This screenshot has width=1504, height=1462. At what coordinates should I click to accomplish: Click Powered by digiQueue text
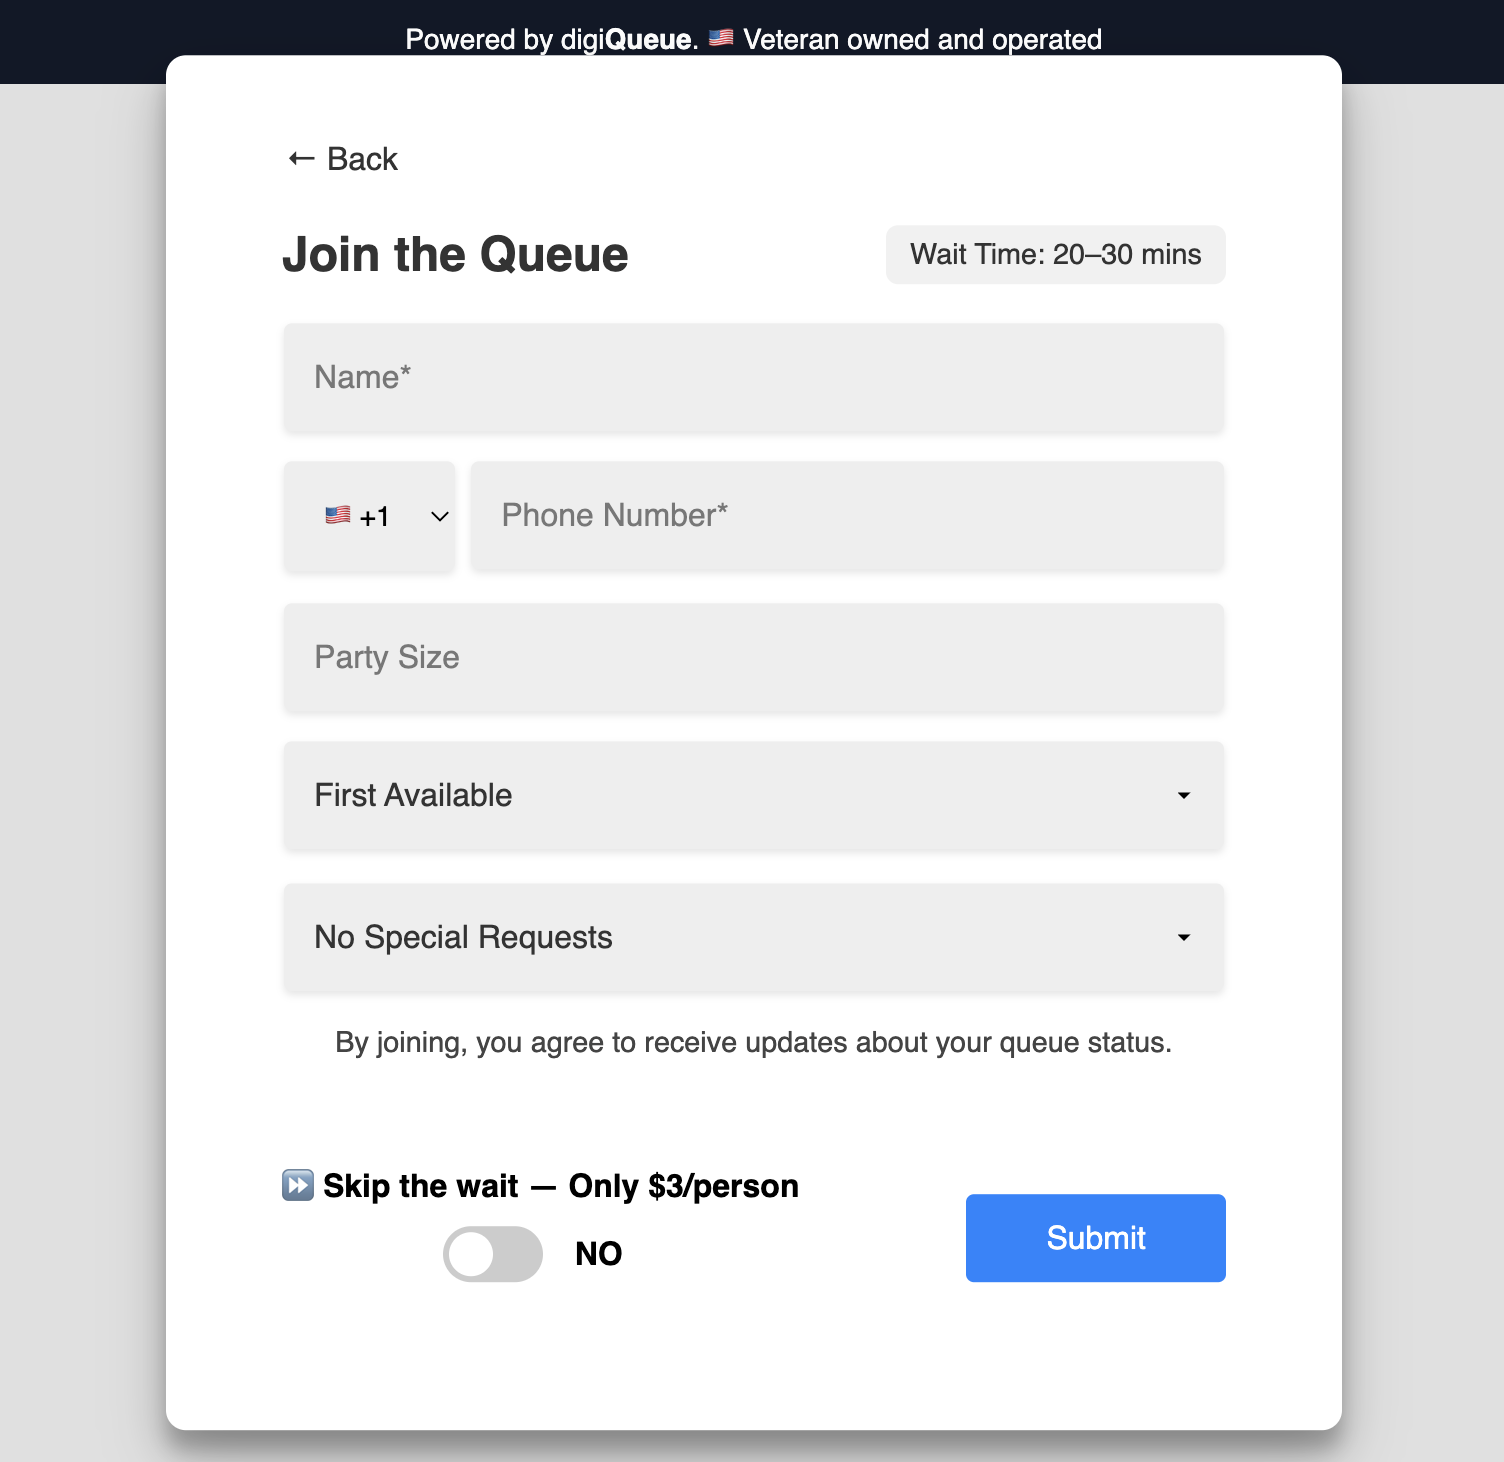(552, 39)
